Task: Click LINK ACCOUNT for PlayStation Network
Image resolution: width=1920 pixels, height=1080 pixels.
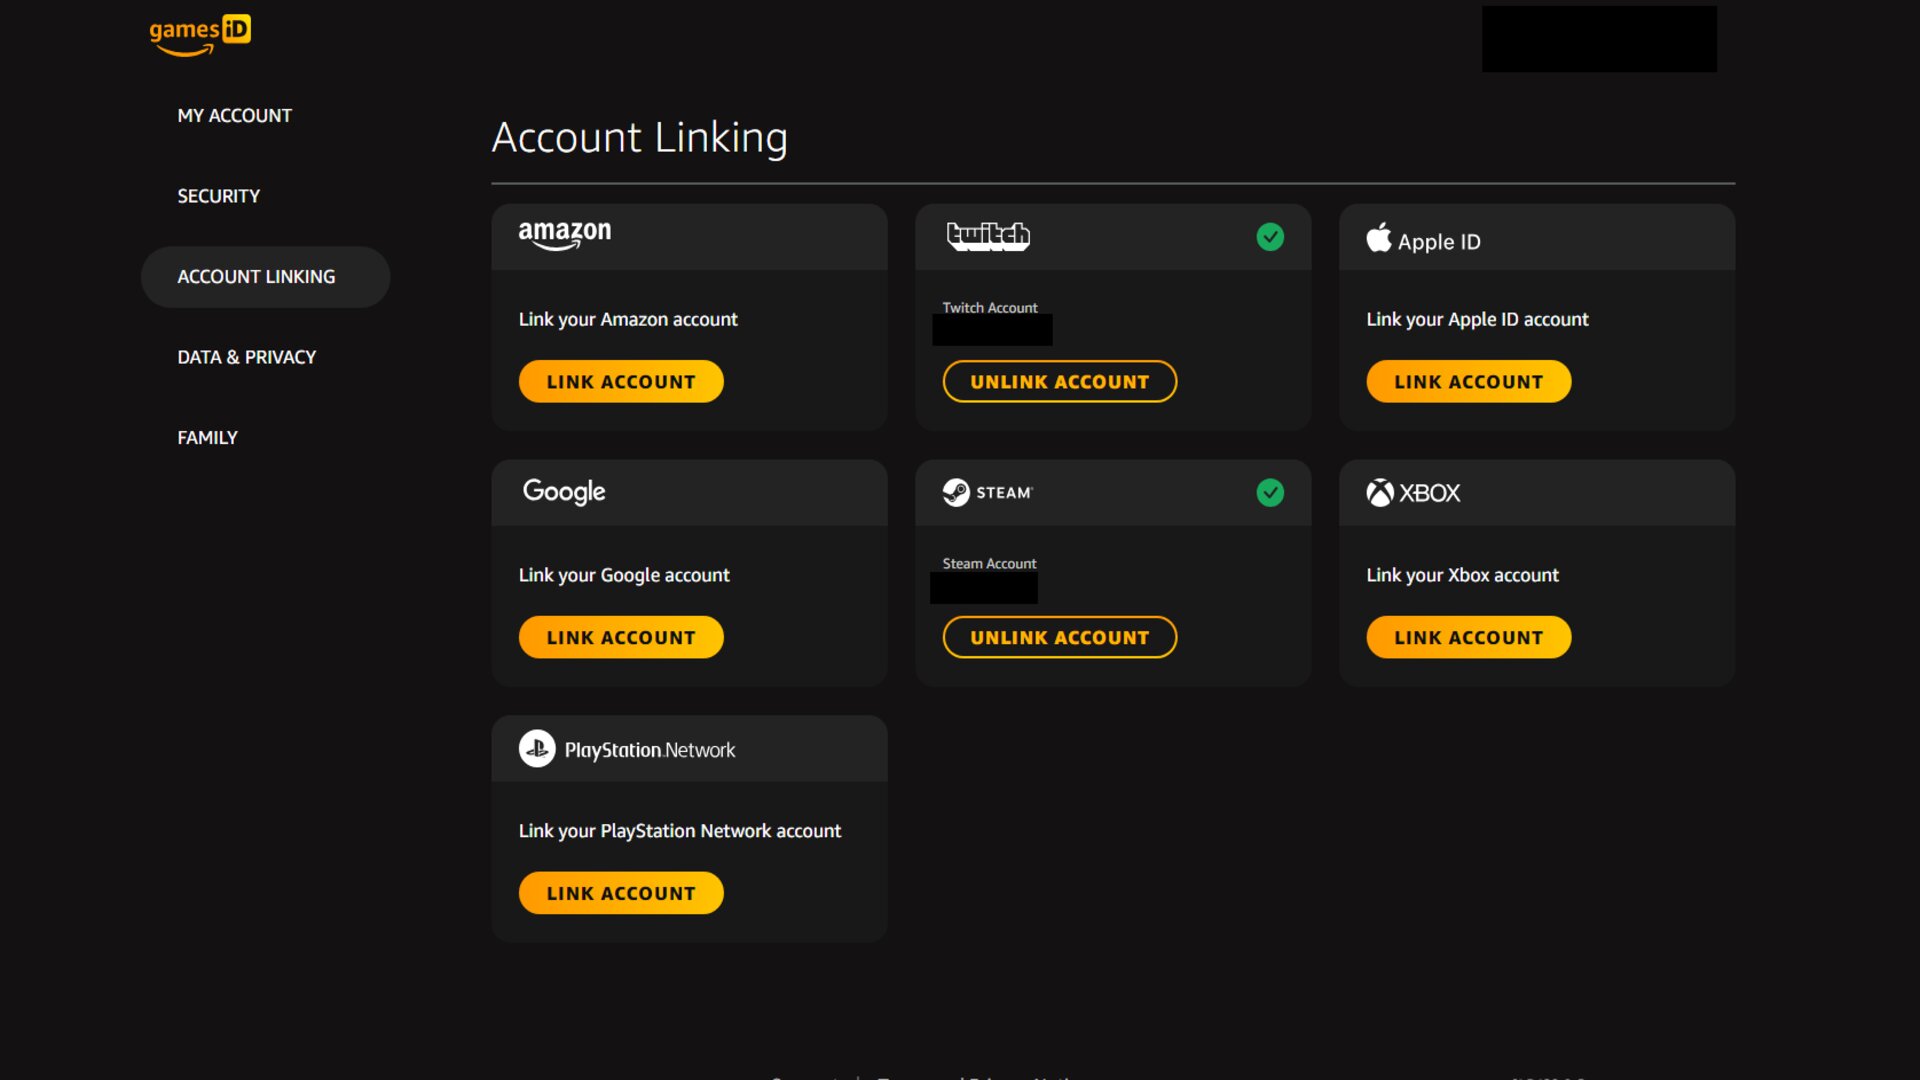Action: click(x=621, y=893)
